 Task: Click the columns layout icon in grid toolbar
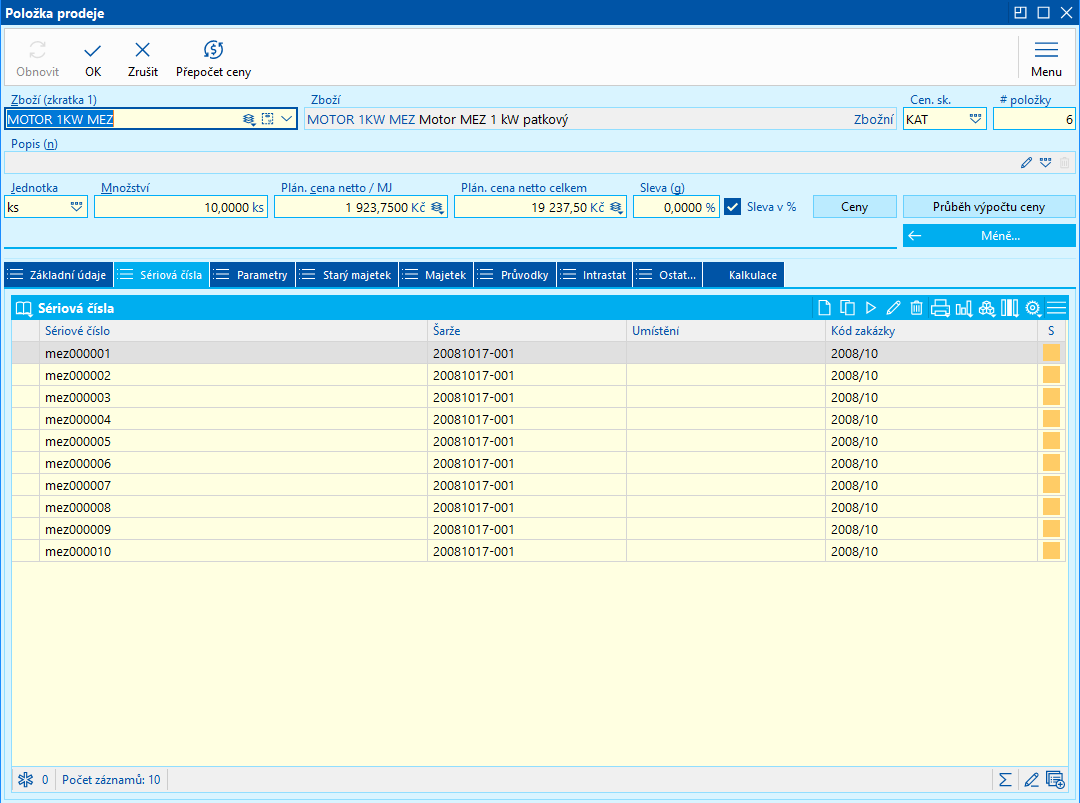point(1009,308)
